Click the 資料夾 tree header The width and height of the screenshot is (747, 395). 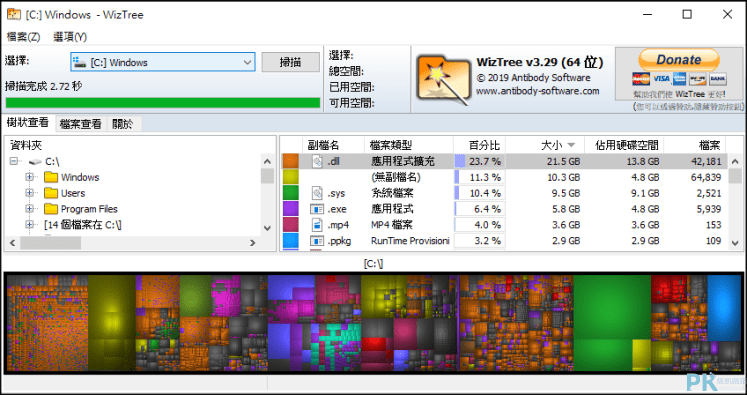26,145
